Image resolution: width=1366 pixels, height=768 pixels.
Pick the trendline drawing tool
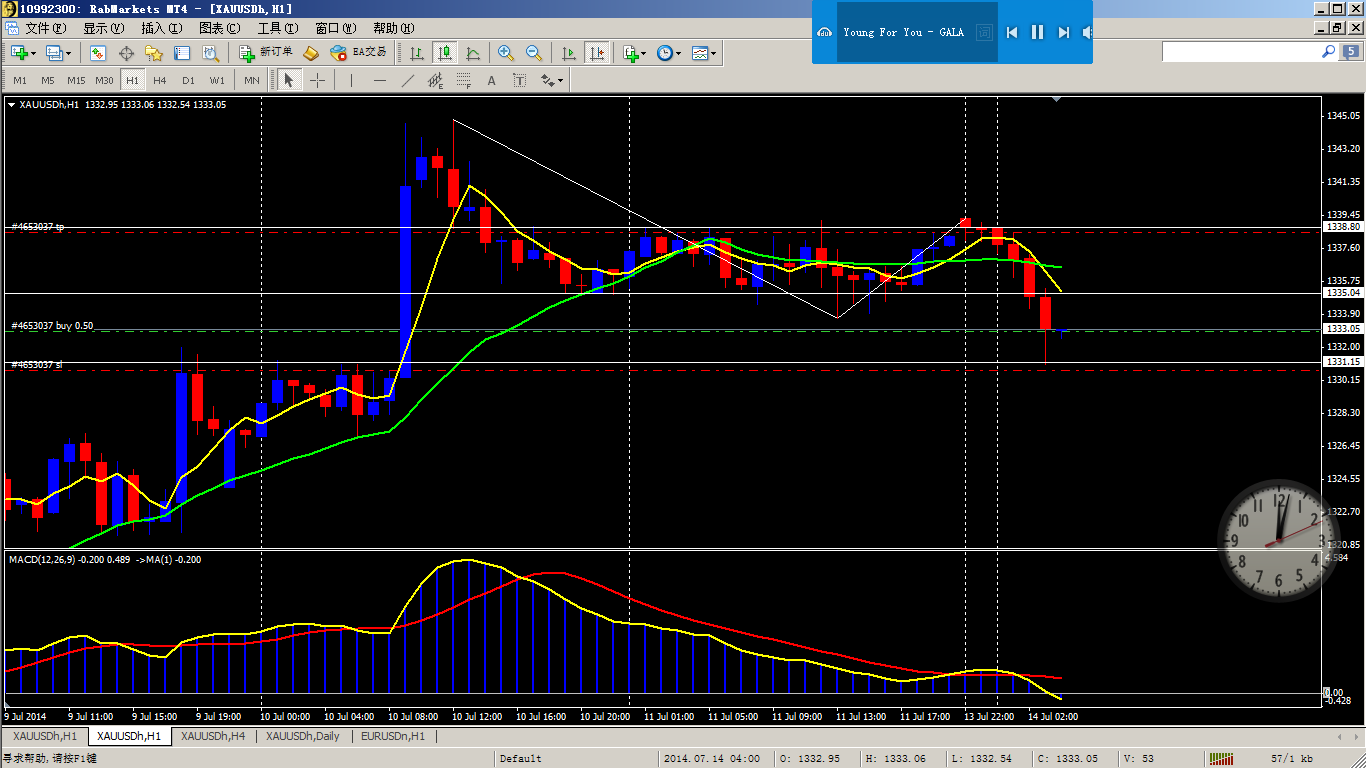[x=407, y=80]
